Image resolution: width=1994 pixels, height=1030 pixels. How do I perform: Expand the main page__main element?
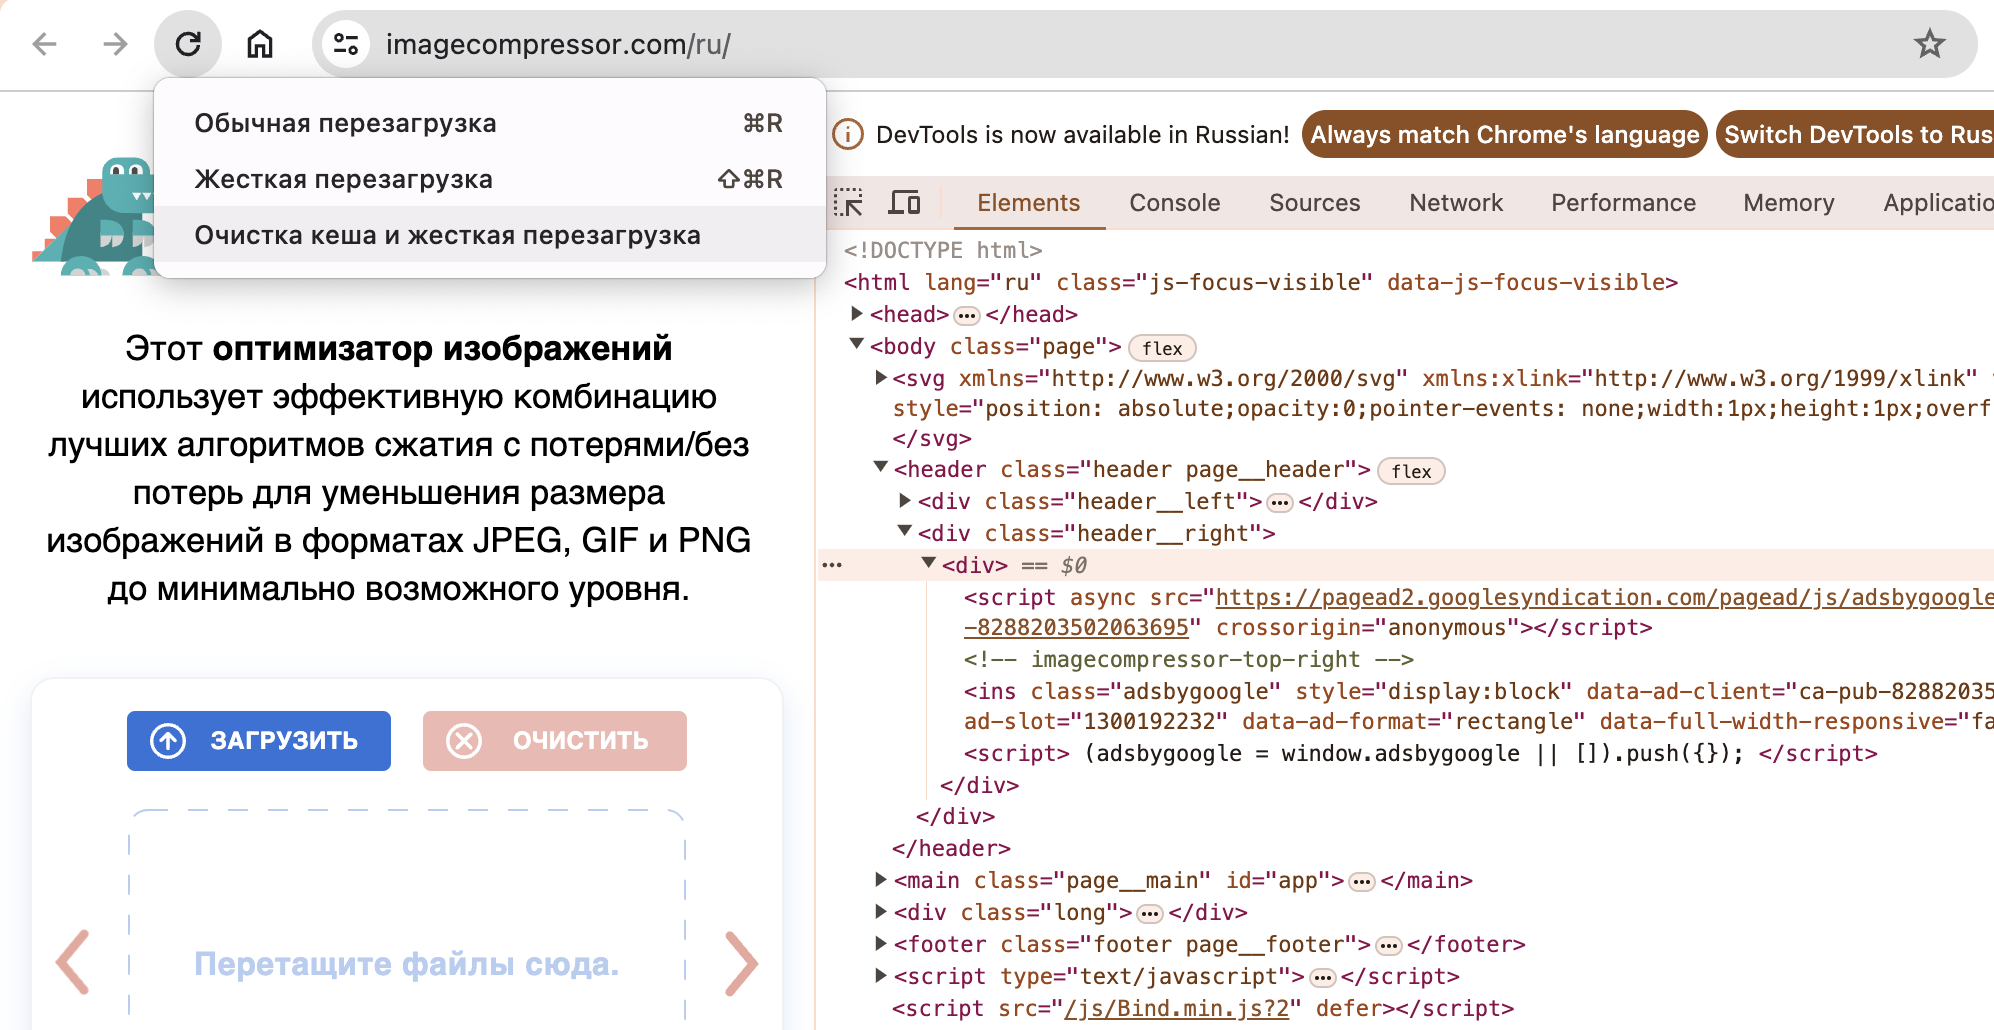[881, 880]
